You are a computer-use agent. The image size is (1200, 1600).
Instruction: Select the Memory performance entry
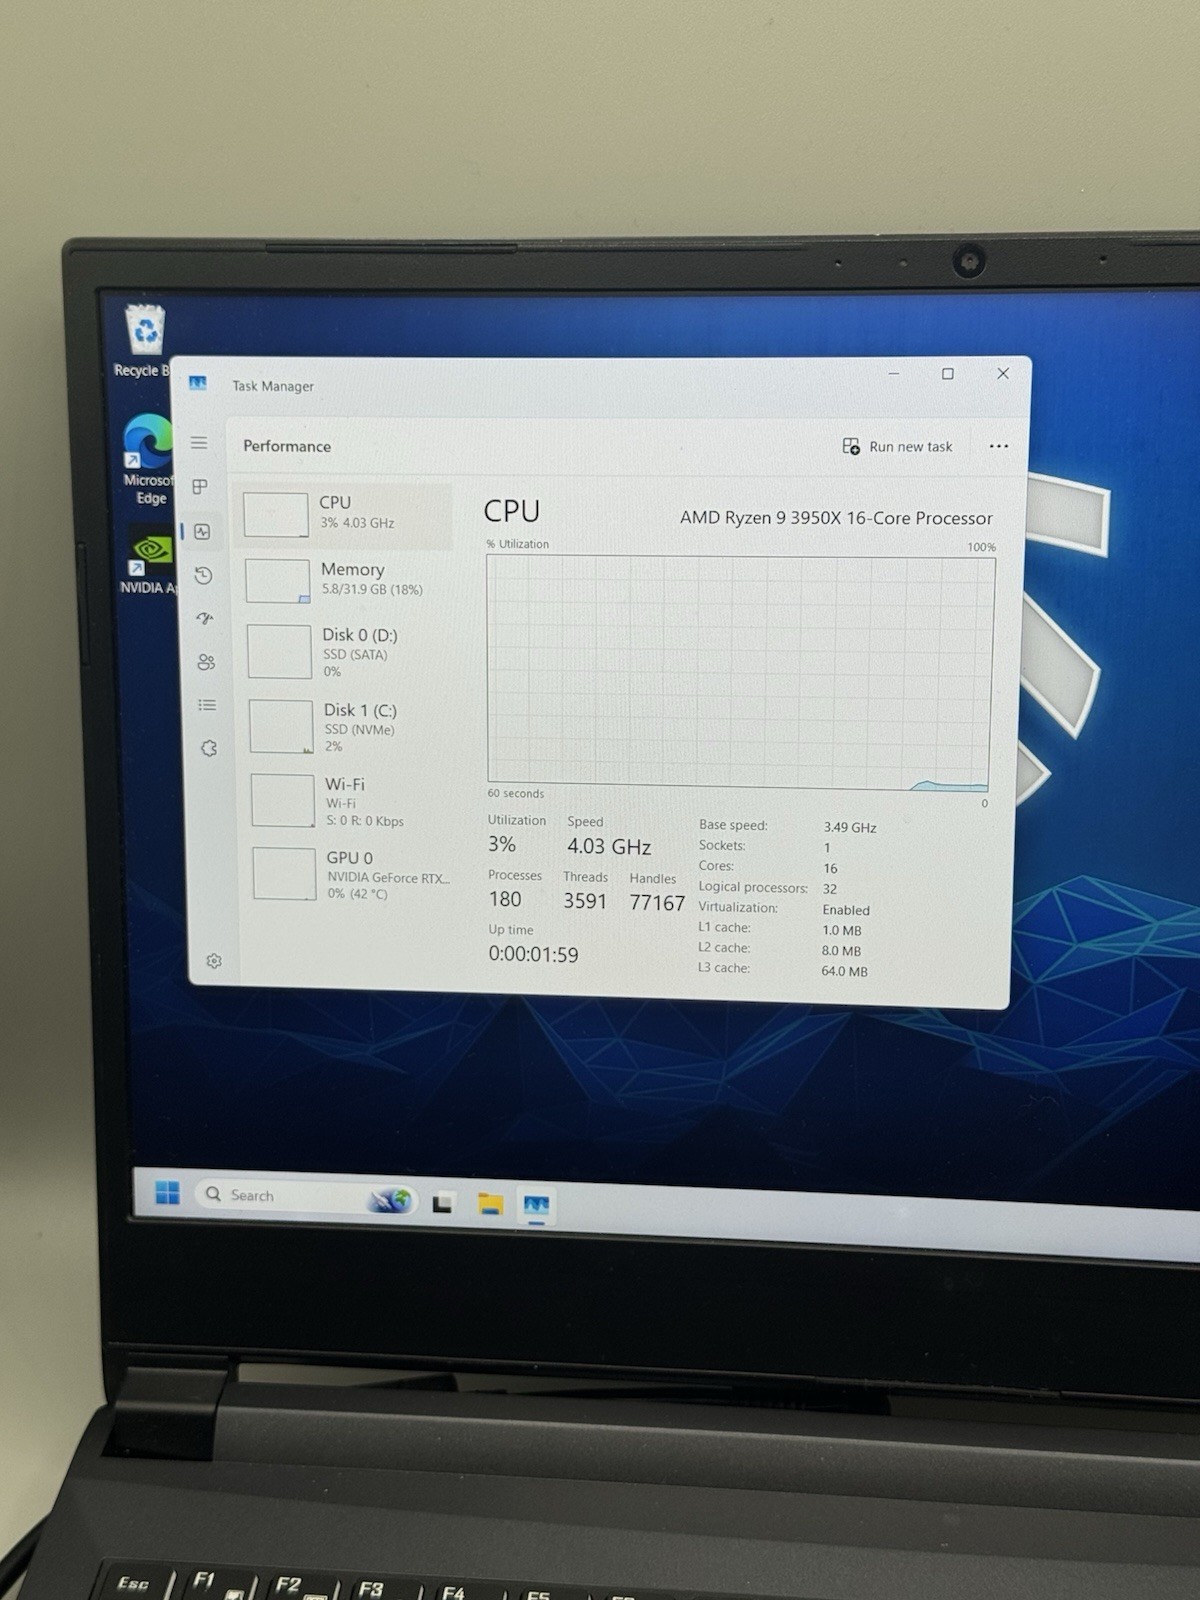345,580
